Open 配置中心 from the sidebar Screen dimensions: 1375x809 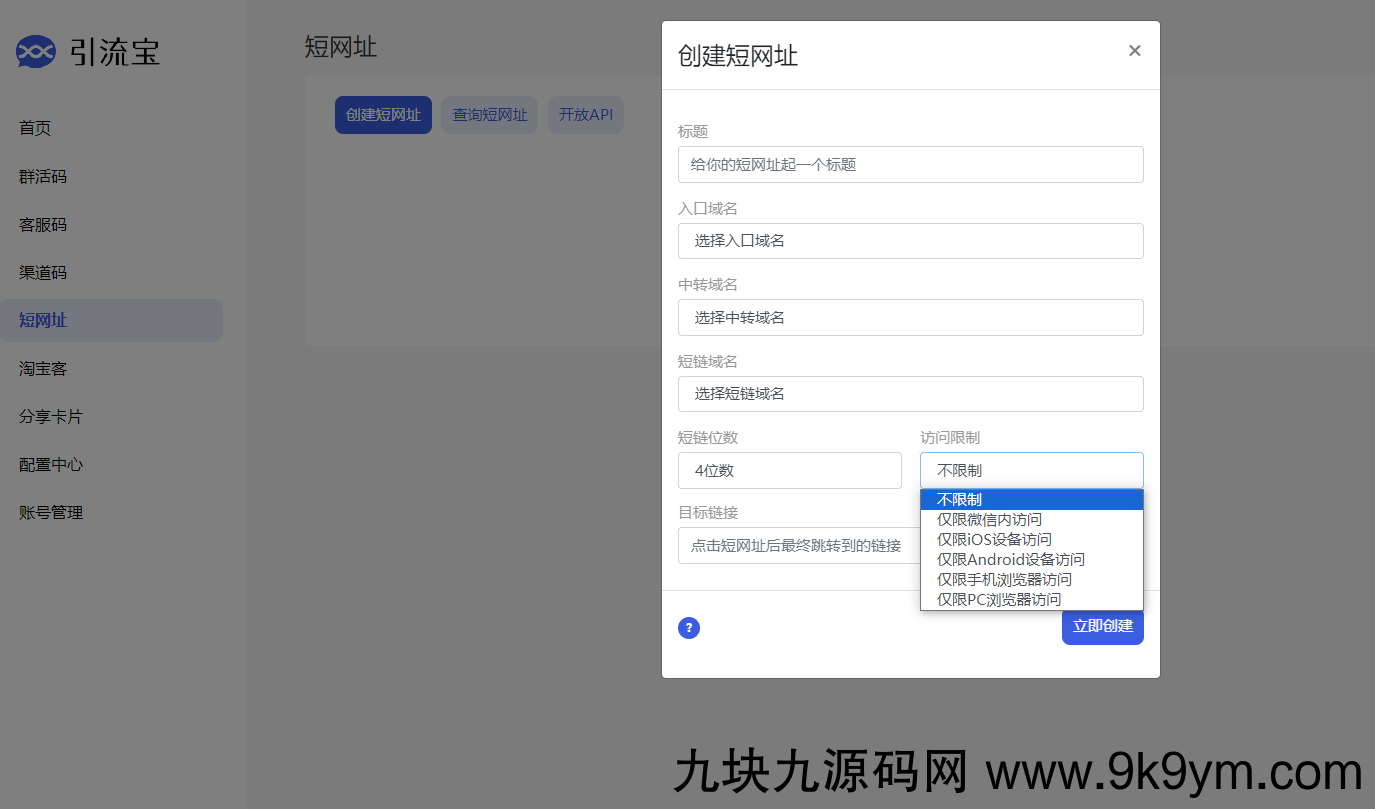[x=51, y=465]
